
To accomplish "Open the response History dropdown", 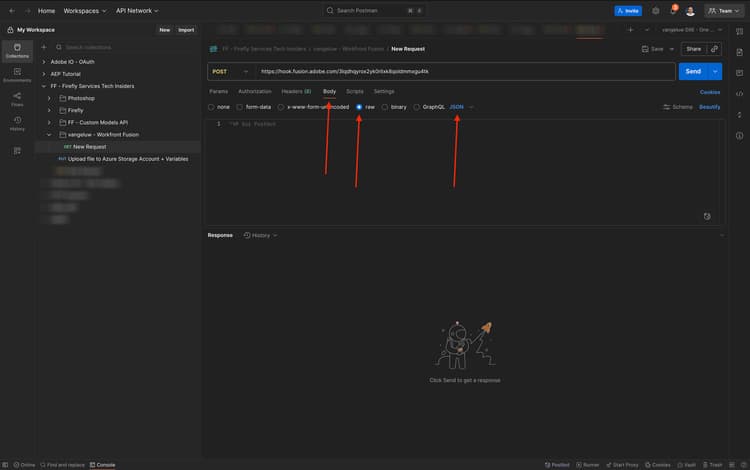I will click(x=260, y=235).
